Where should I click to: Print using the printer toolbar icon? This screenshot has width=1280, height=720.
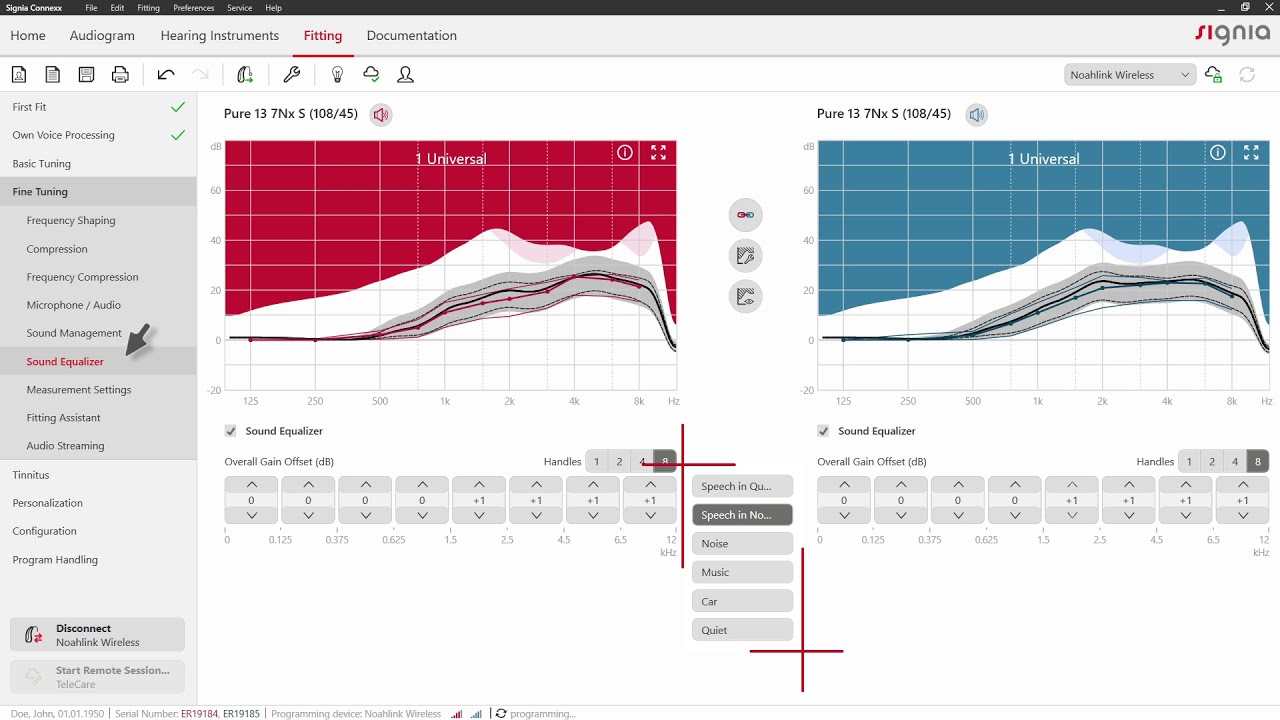coord(120,75)
